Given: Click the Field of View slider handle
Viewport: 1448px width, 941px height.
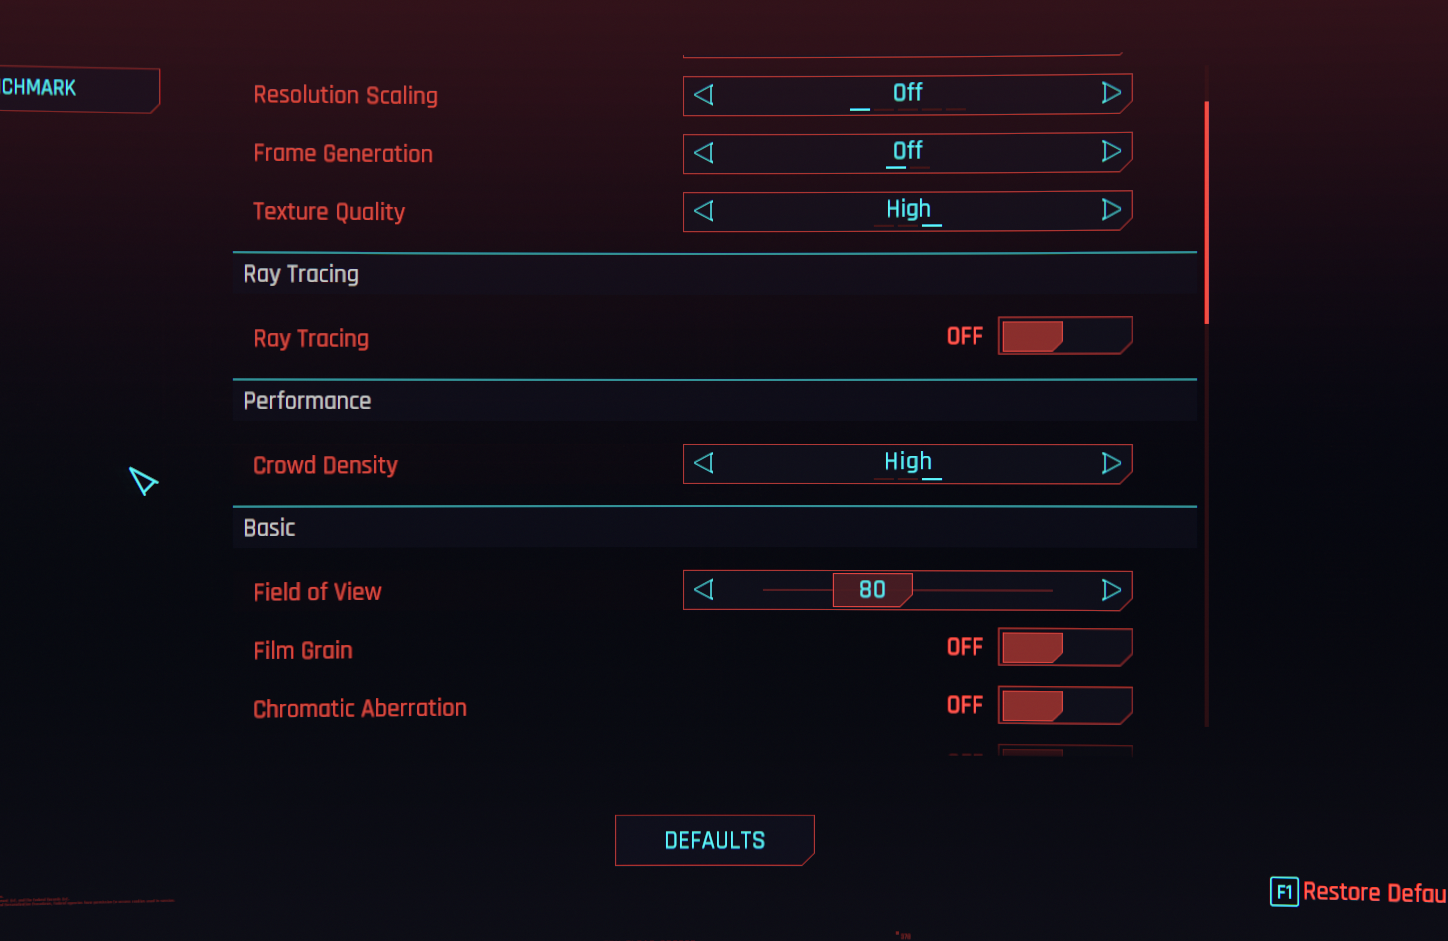Looking at the screenshot, I should (872, 590).
